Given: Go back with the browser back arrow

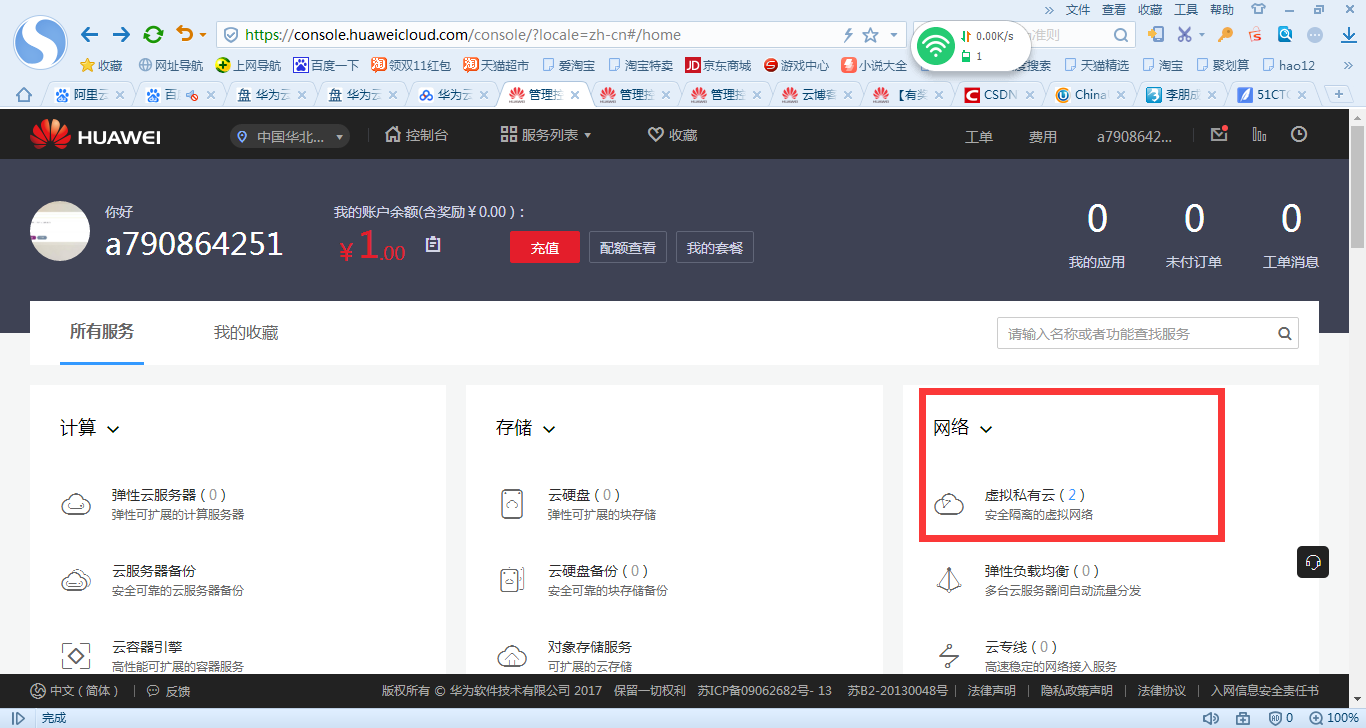Looking at the screenshot, I should click(90, 35).
